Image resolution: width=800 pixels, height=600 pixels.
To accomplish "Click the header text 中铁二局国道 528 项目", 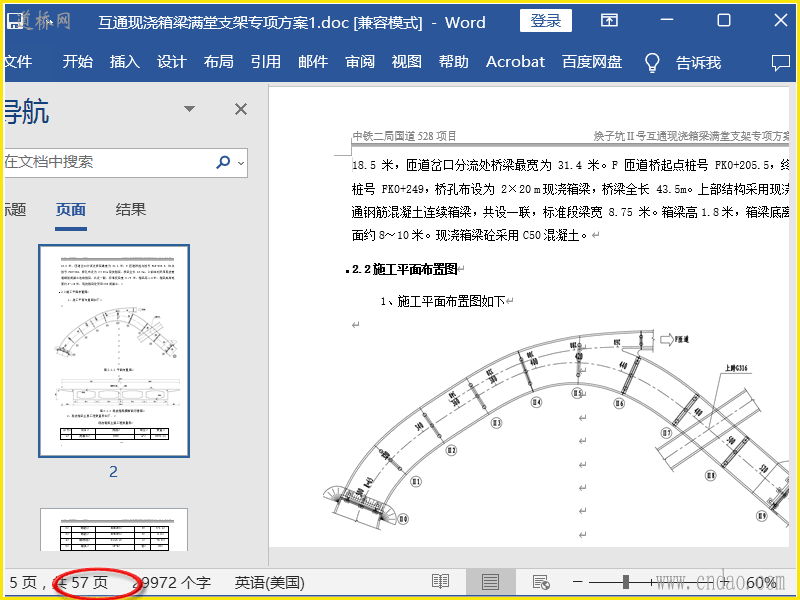I will (x=404, y=136).
